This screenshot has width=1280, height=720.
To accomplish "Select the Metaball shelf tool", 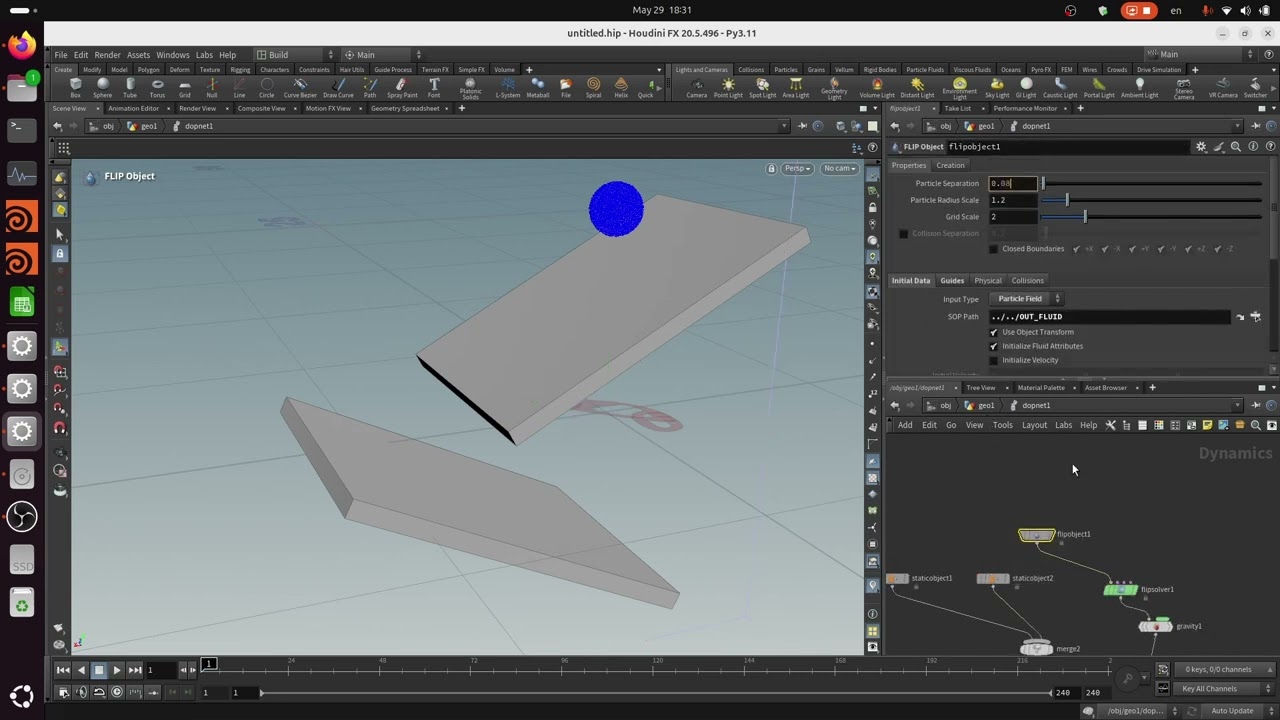I will pos(538,87).
